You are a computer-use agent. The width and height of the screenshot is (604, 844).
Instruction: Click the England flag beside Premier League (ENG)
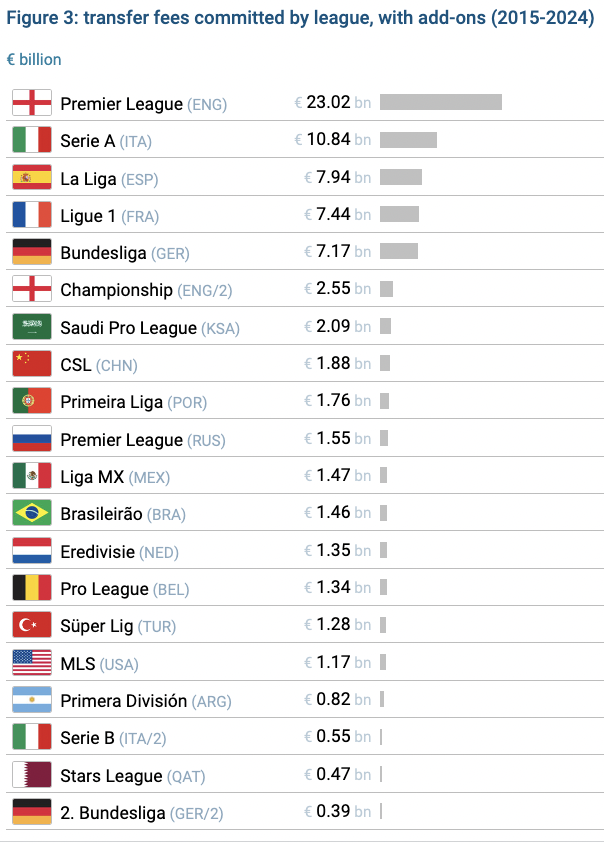point(31,103)
